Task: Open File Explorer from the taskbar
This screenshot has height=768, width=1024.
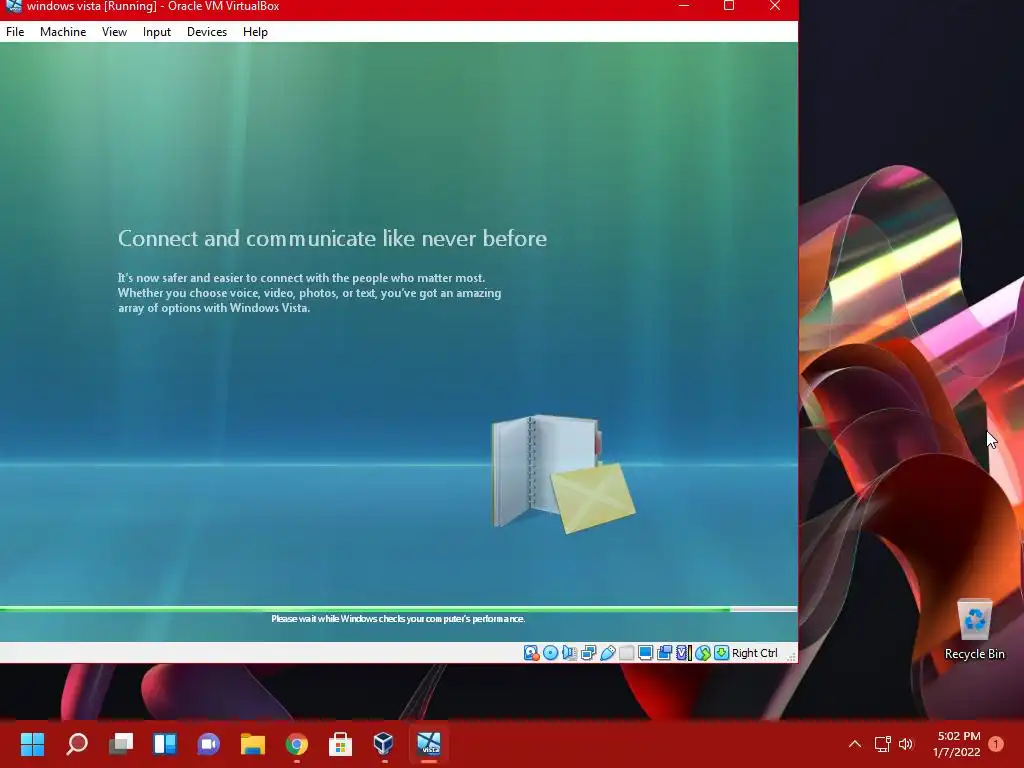Action: click(x=253, y=744)
